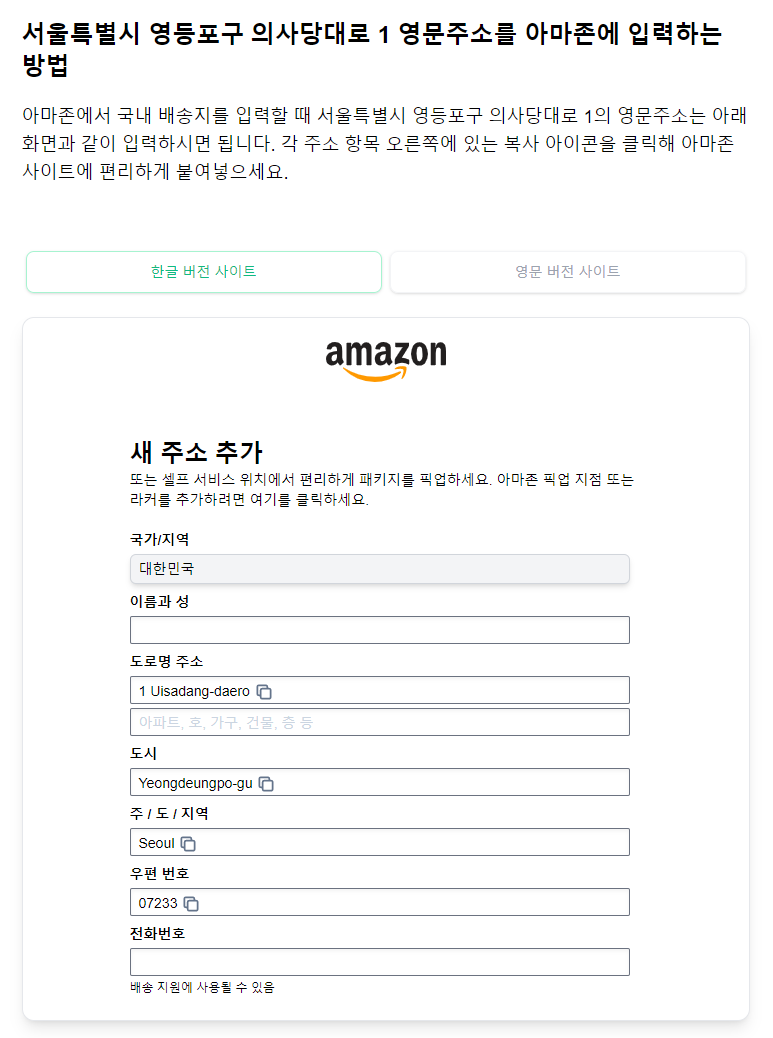
Task: Click the name input under 이름과 성
Action: click(x=379, y=629)
